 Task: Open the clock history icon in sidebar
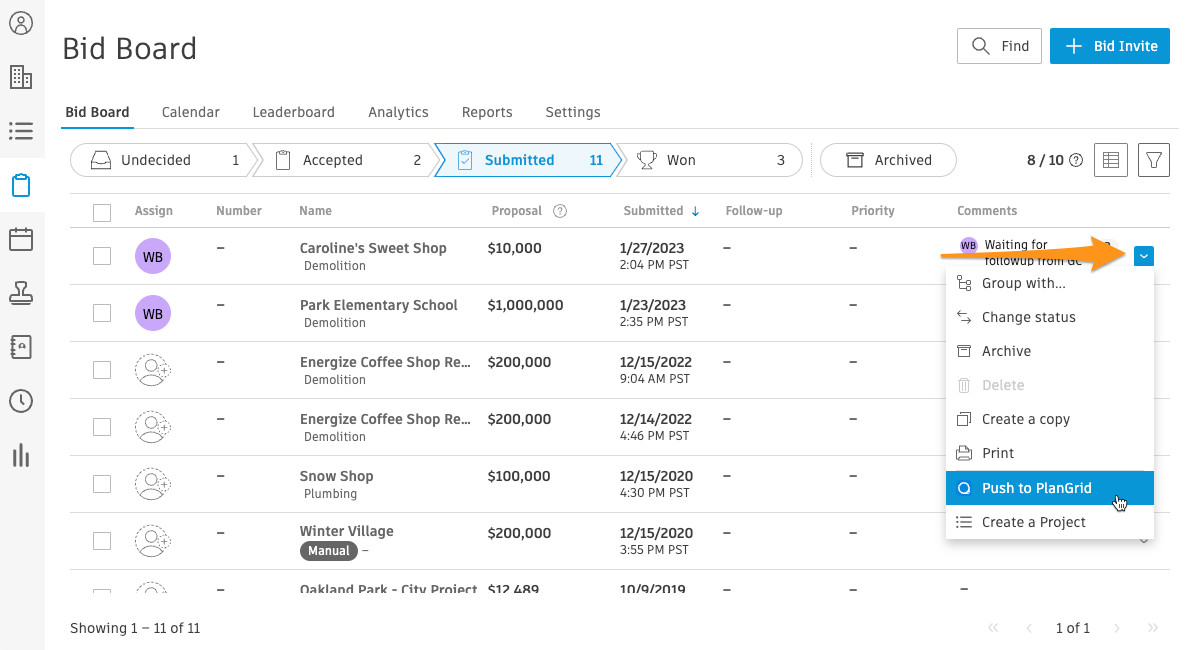(x=21, y=401)
